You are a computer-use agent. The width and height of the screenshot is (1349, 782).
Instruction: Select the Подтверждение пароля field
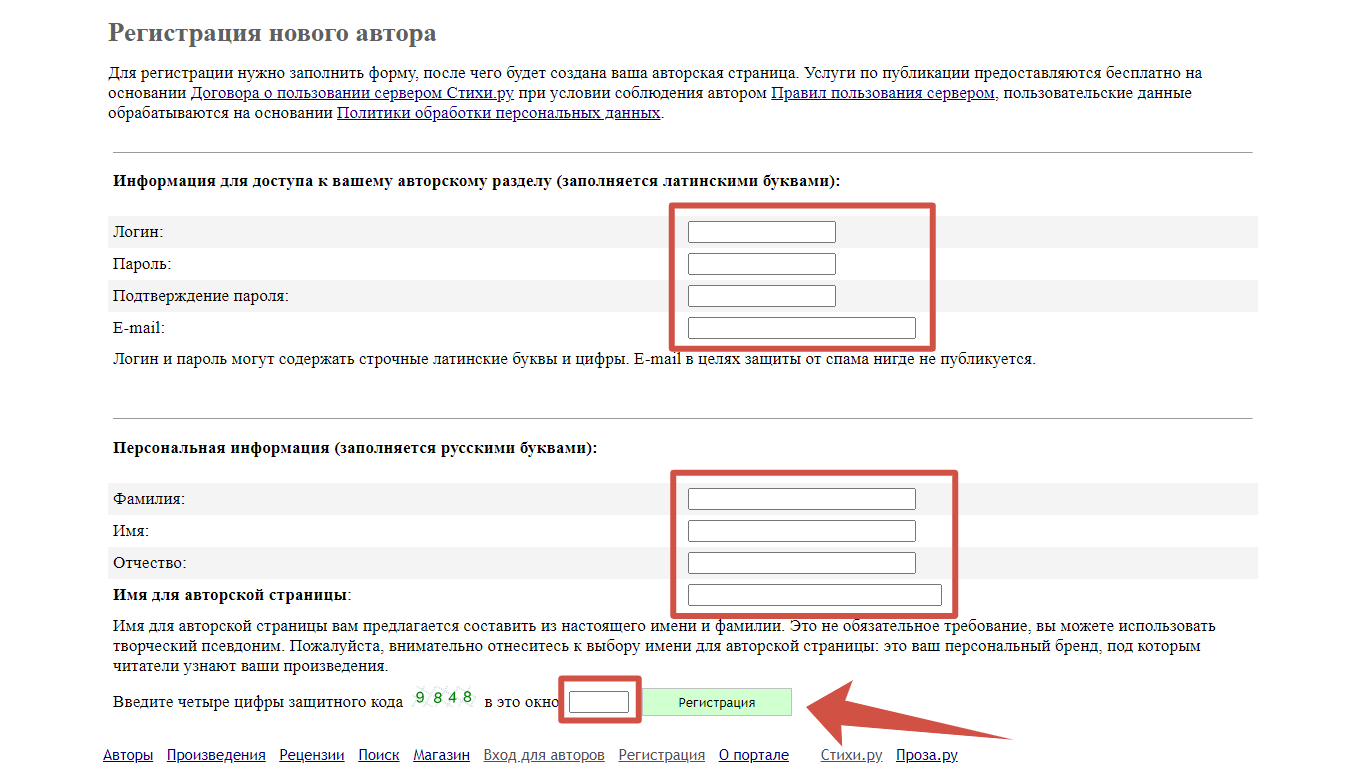point(761,296)
